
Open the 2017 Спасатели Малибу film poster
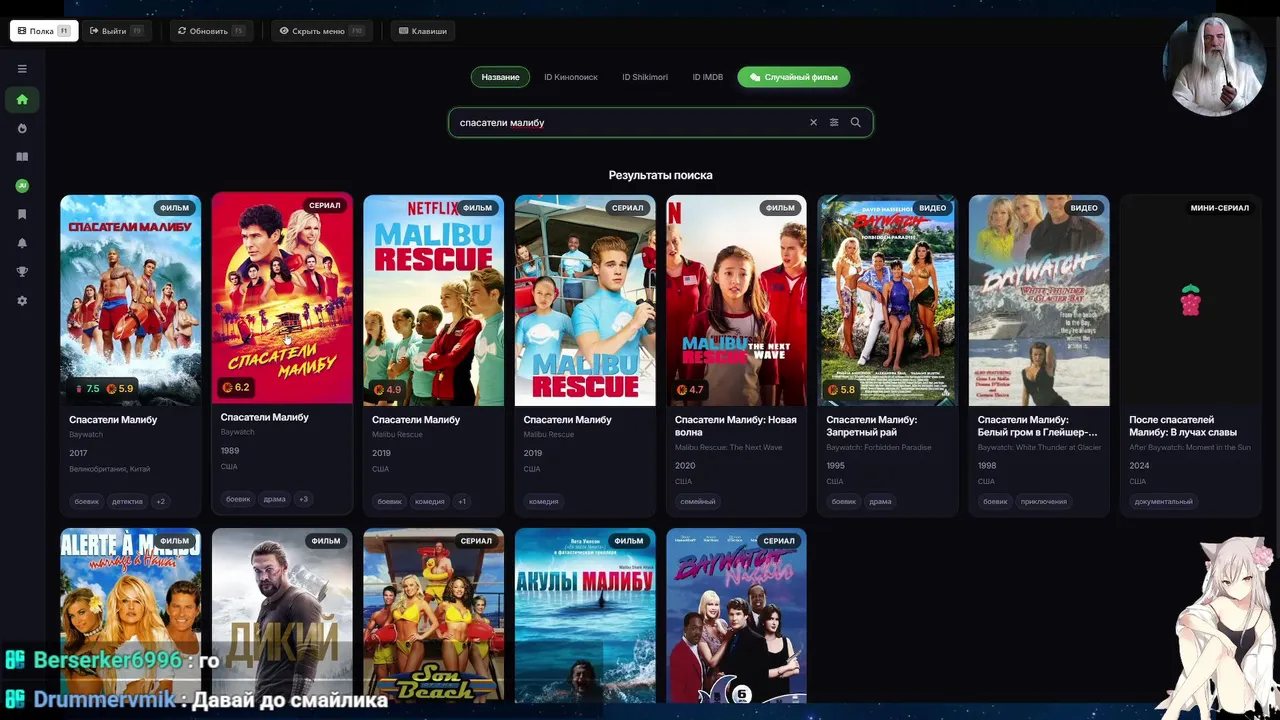(130, 300)
